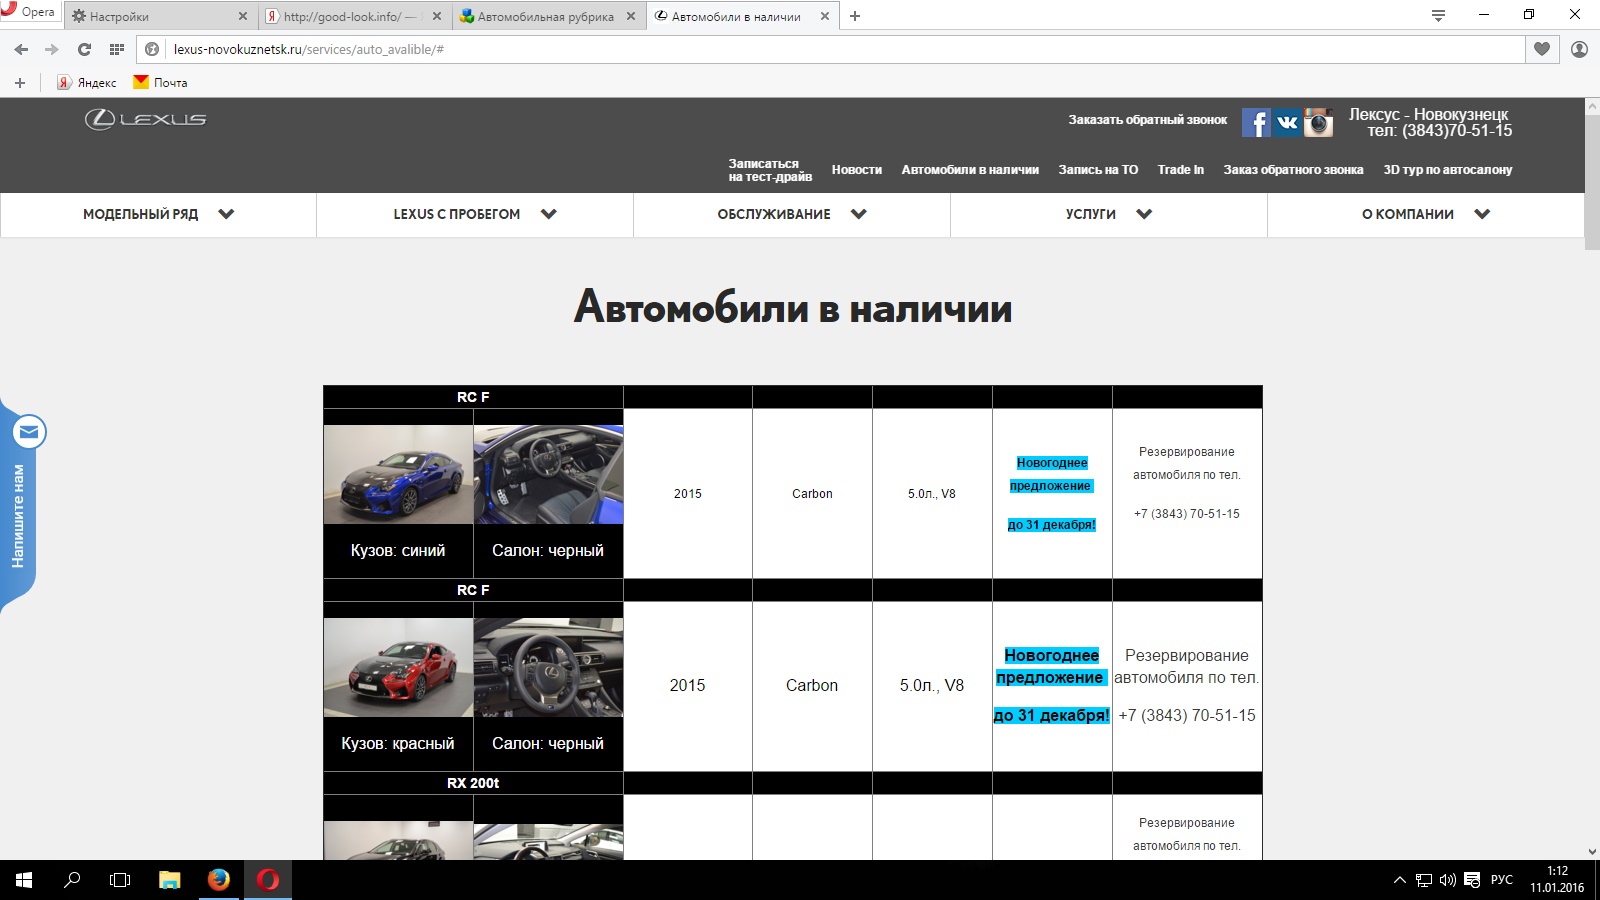The width and height of the screenshot is (1600, 900).
Task: Open the clock and date in taskbar
Action: point(1557,880)
